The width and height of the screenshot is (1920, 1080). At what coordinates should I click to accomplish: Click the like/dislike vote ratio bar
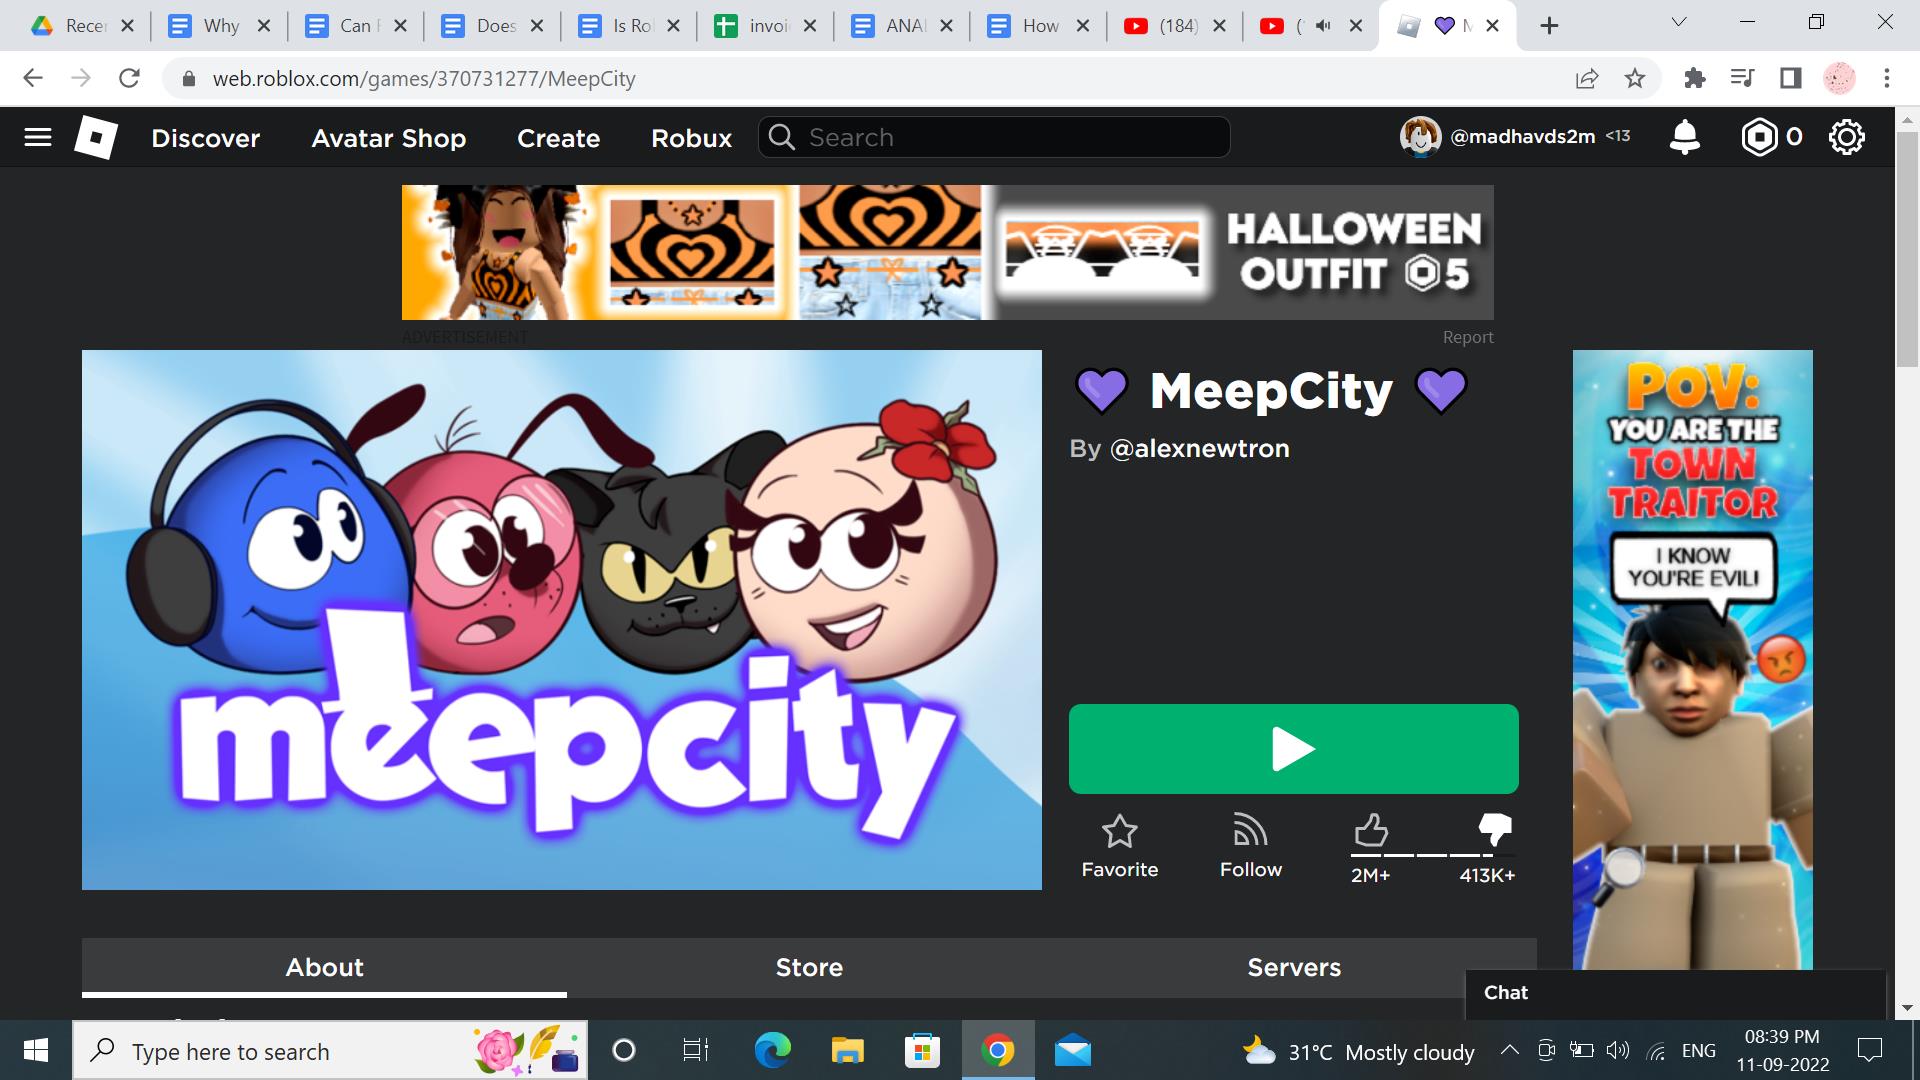click(x=1433, y=855)
